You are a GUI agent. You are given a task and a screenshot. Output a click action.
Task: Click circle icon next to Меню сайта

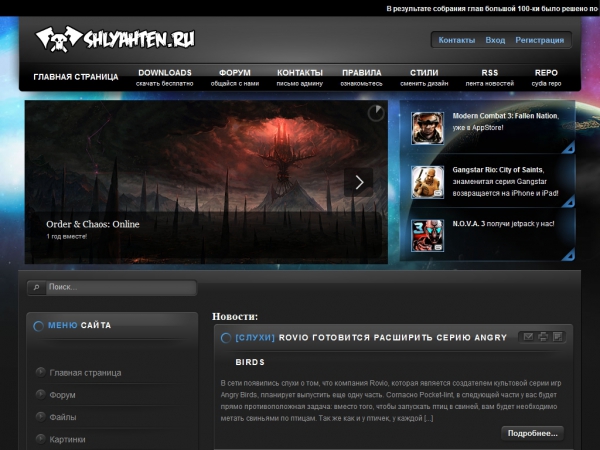[38, 326]
